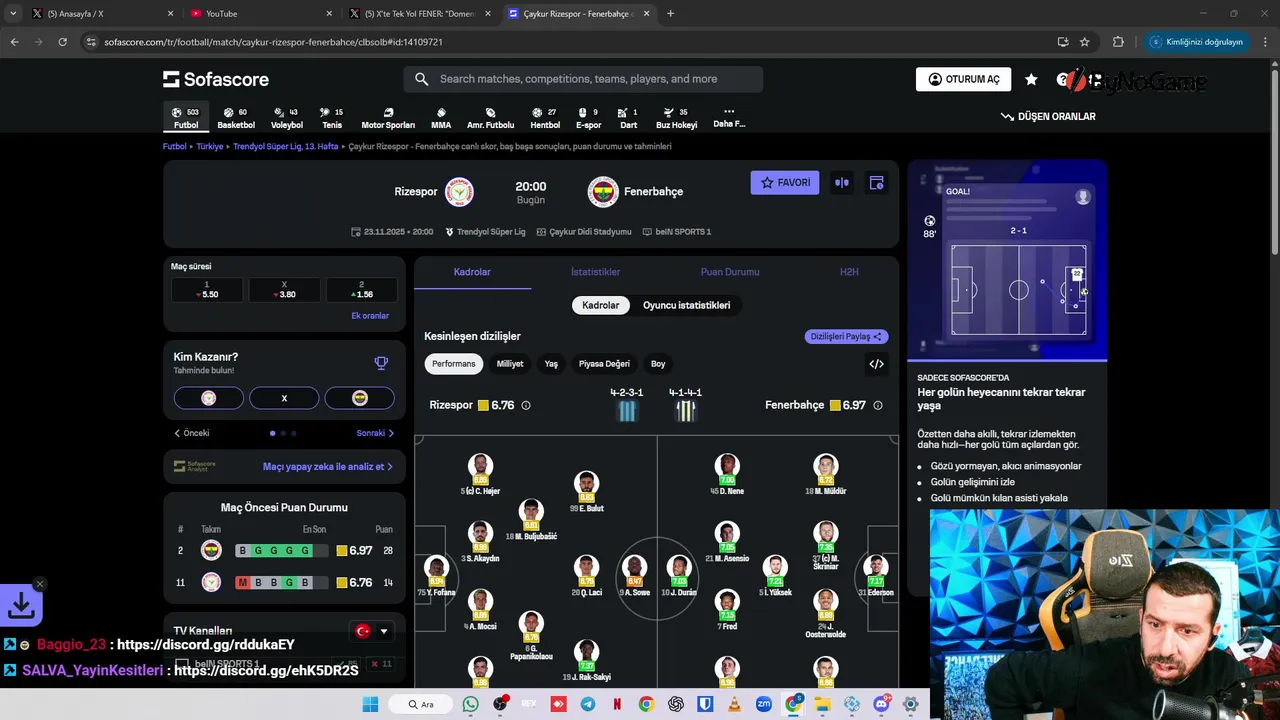Open the Tenis sport category
The image size is (1280, 720).
tap(332, 118)
